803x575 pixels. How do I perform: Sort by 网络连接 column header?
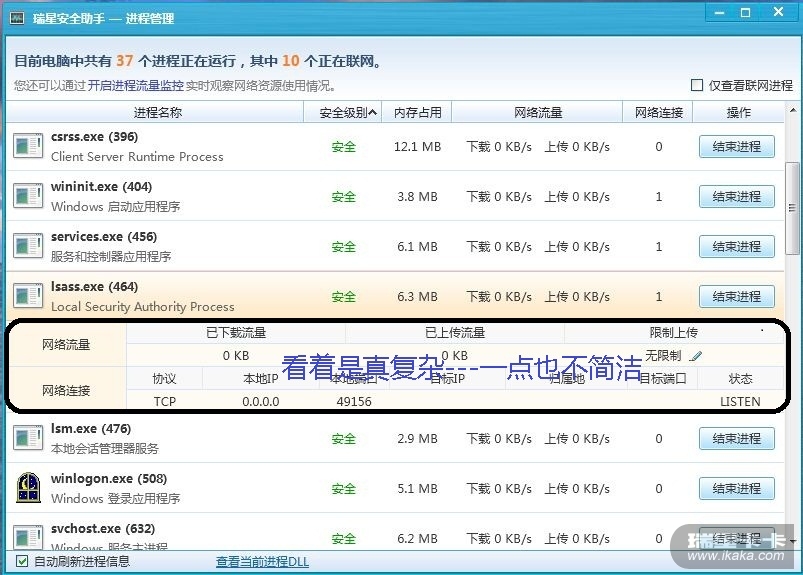tap(658, 113)
